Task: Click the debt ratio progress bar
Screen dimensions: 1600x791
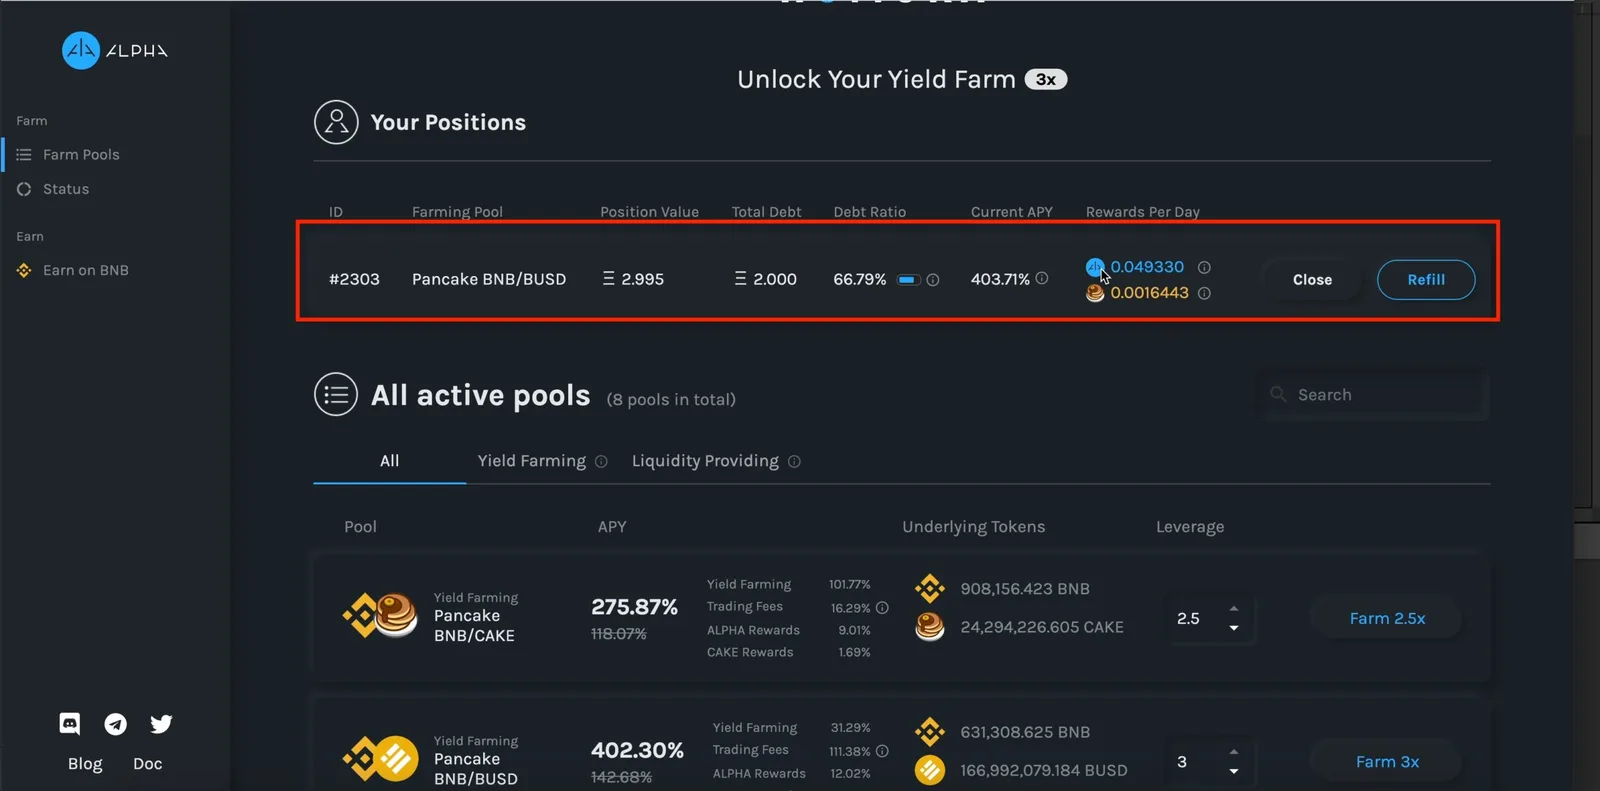Action: pos(908,280)
